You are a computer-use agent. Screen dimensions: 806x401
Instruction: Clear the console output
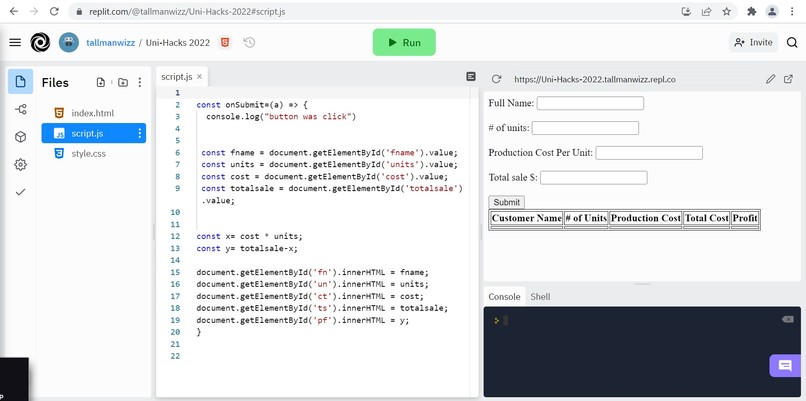pos(787,319)
